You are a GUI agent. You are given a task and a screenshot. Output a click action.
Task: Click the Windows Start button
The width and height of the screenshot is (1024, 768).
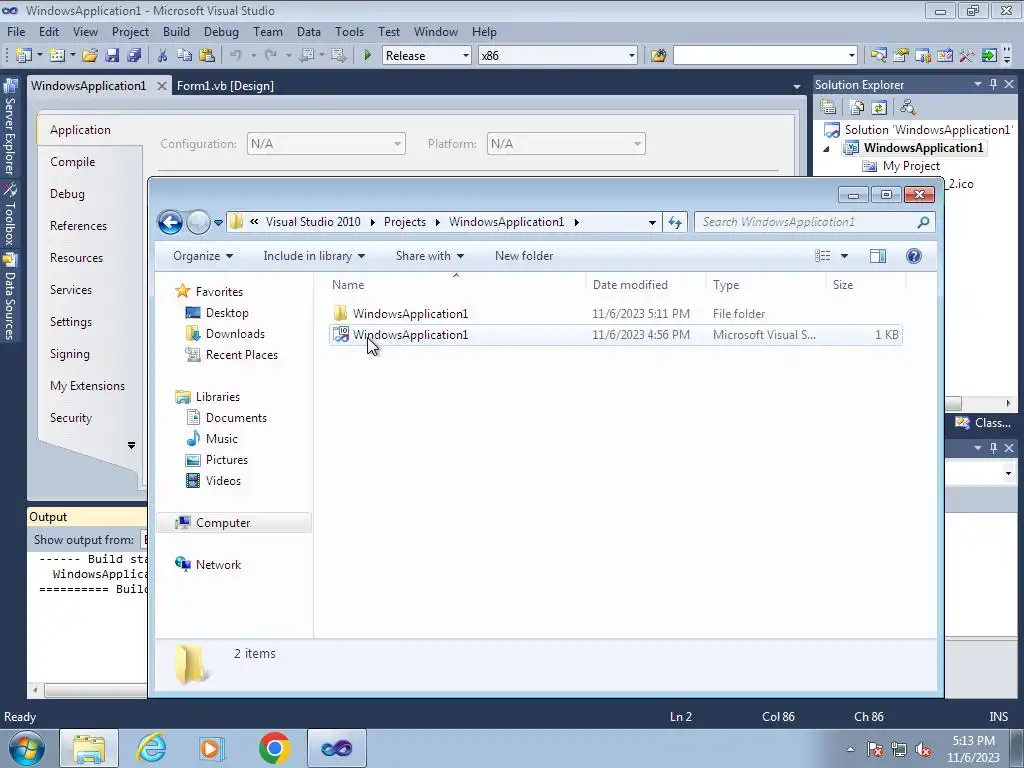27,748
